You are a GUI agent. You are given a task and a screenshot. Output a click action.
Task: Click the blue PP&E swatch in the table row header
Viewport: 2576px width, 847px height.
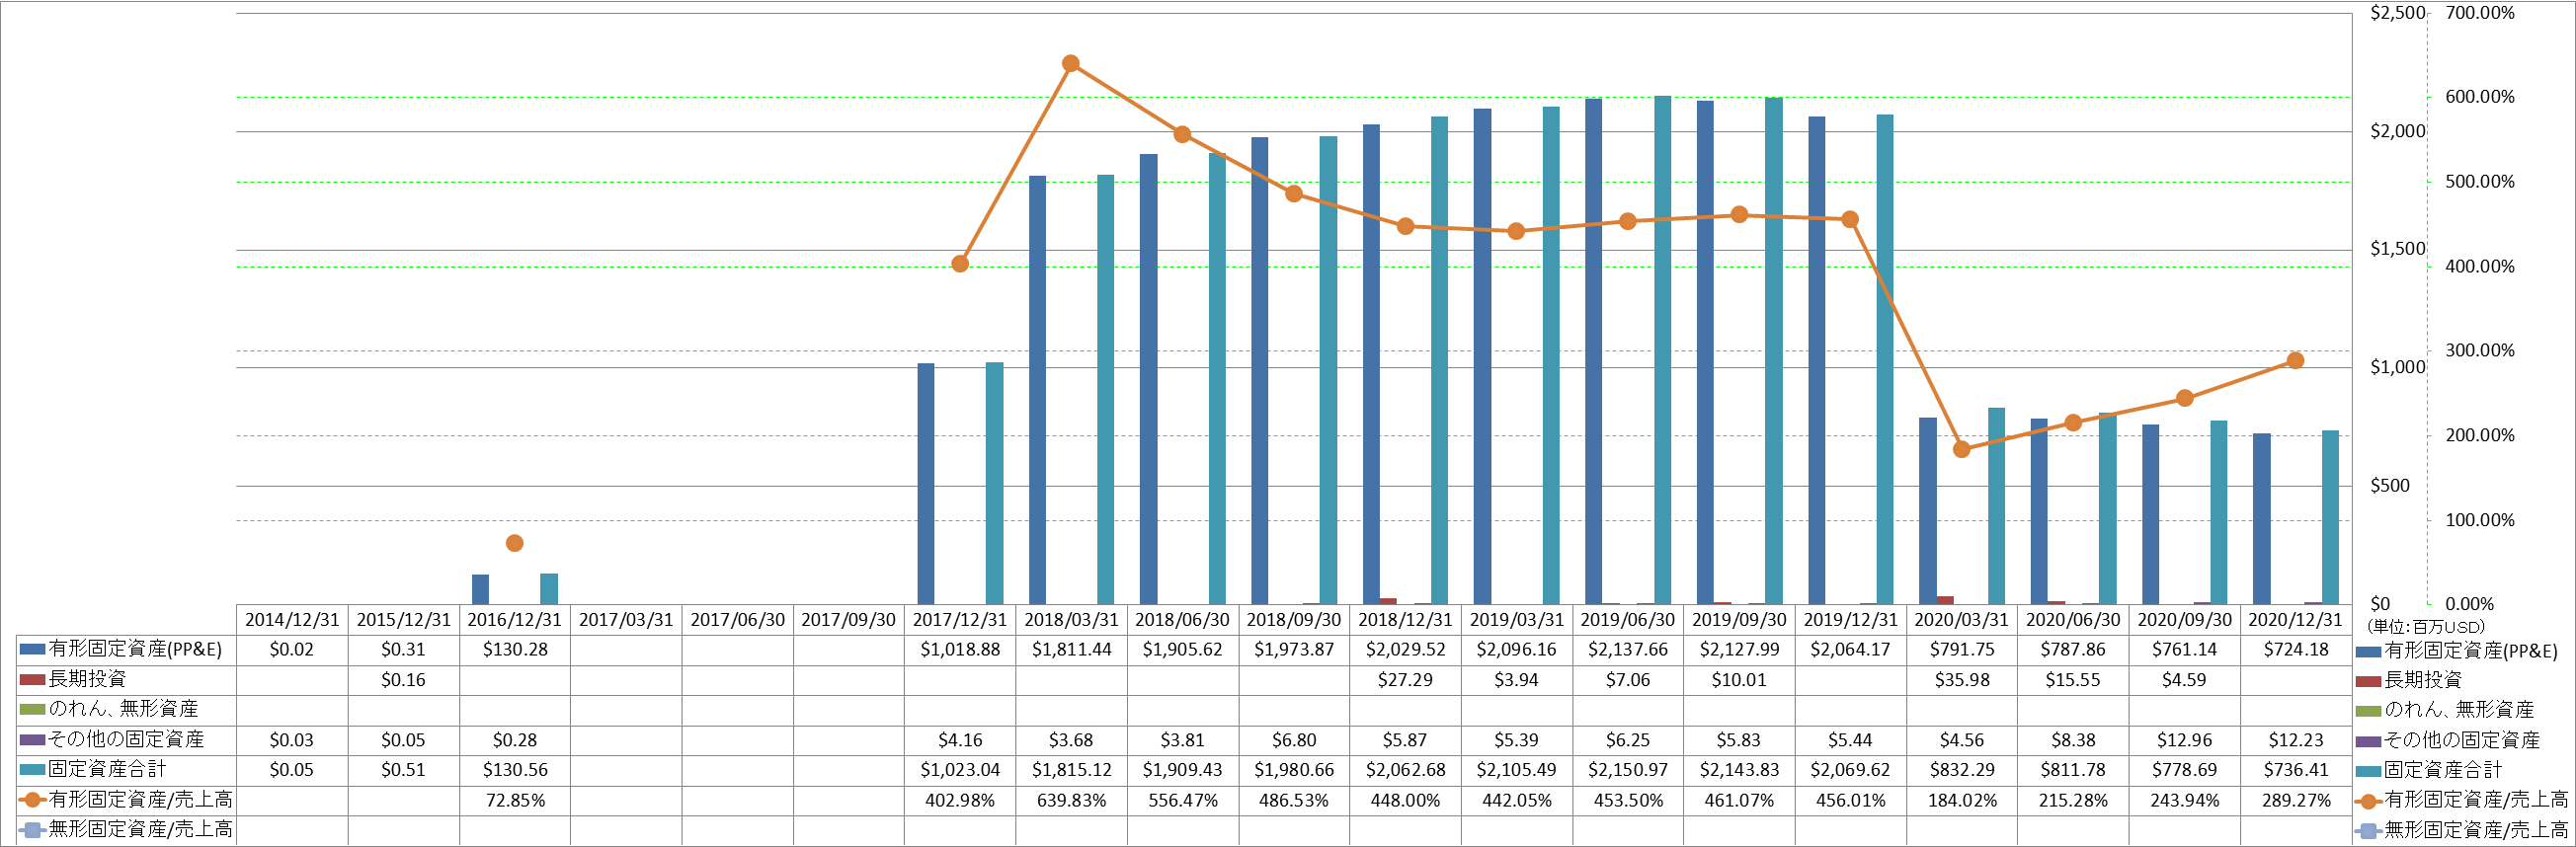pyautogui.click(x=32, y=650)
